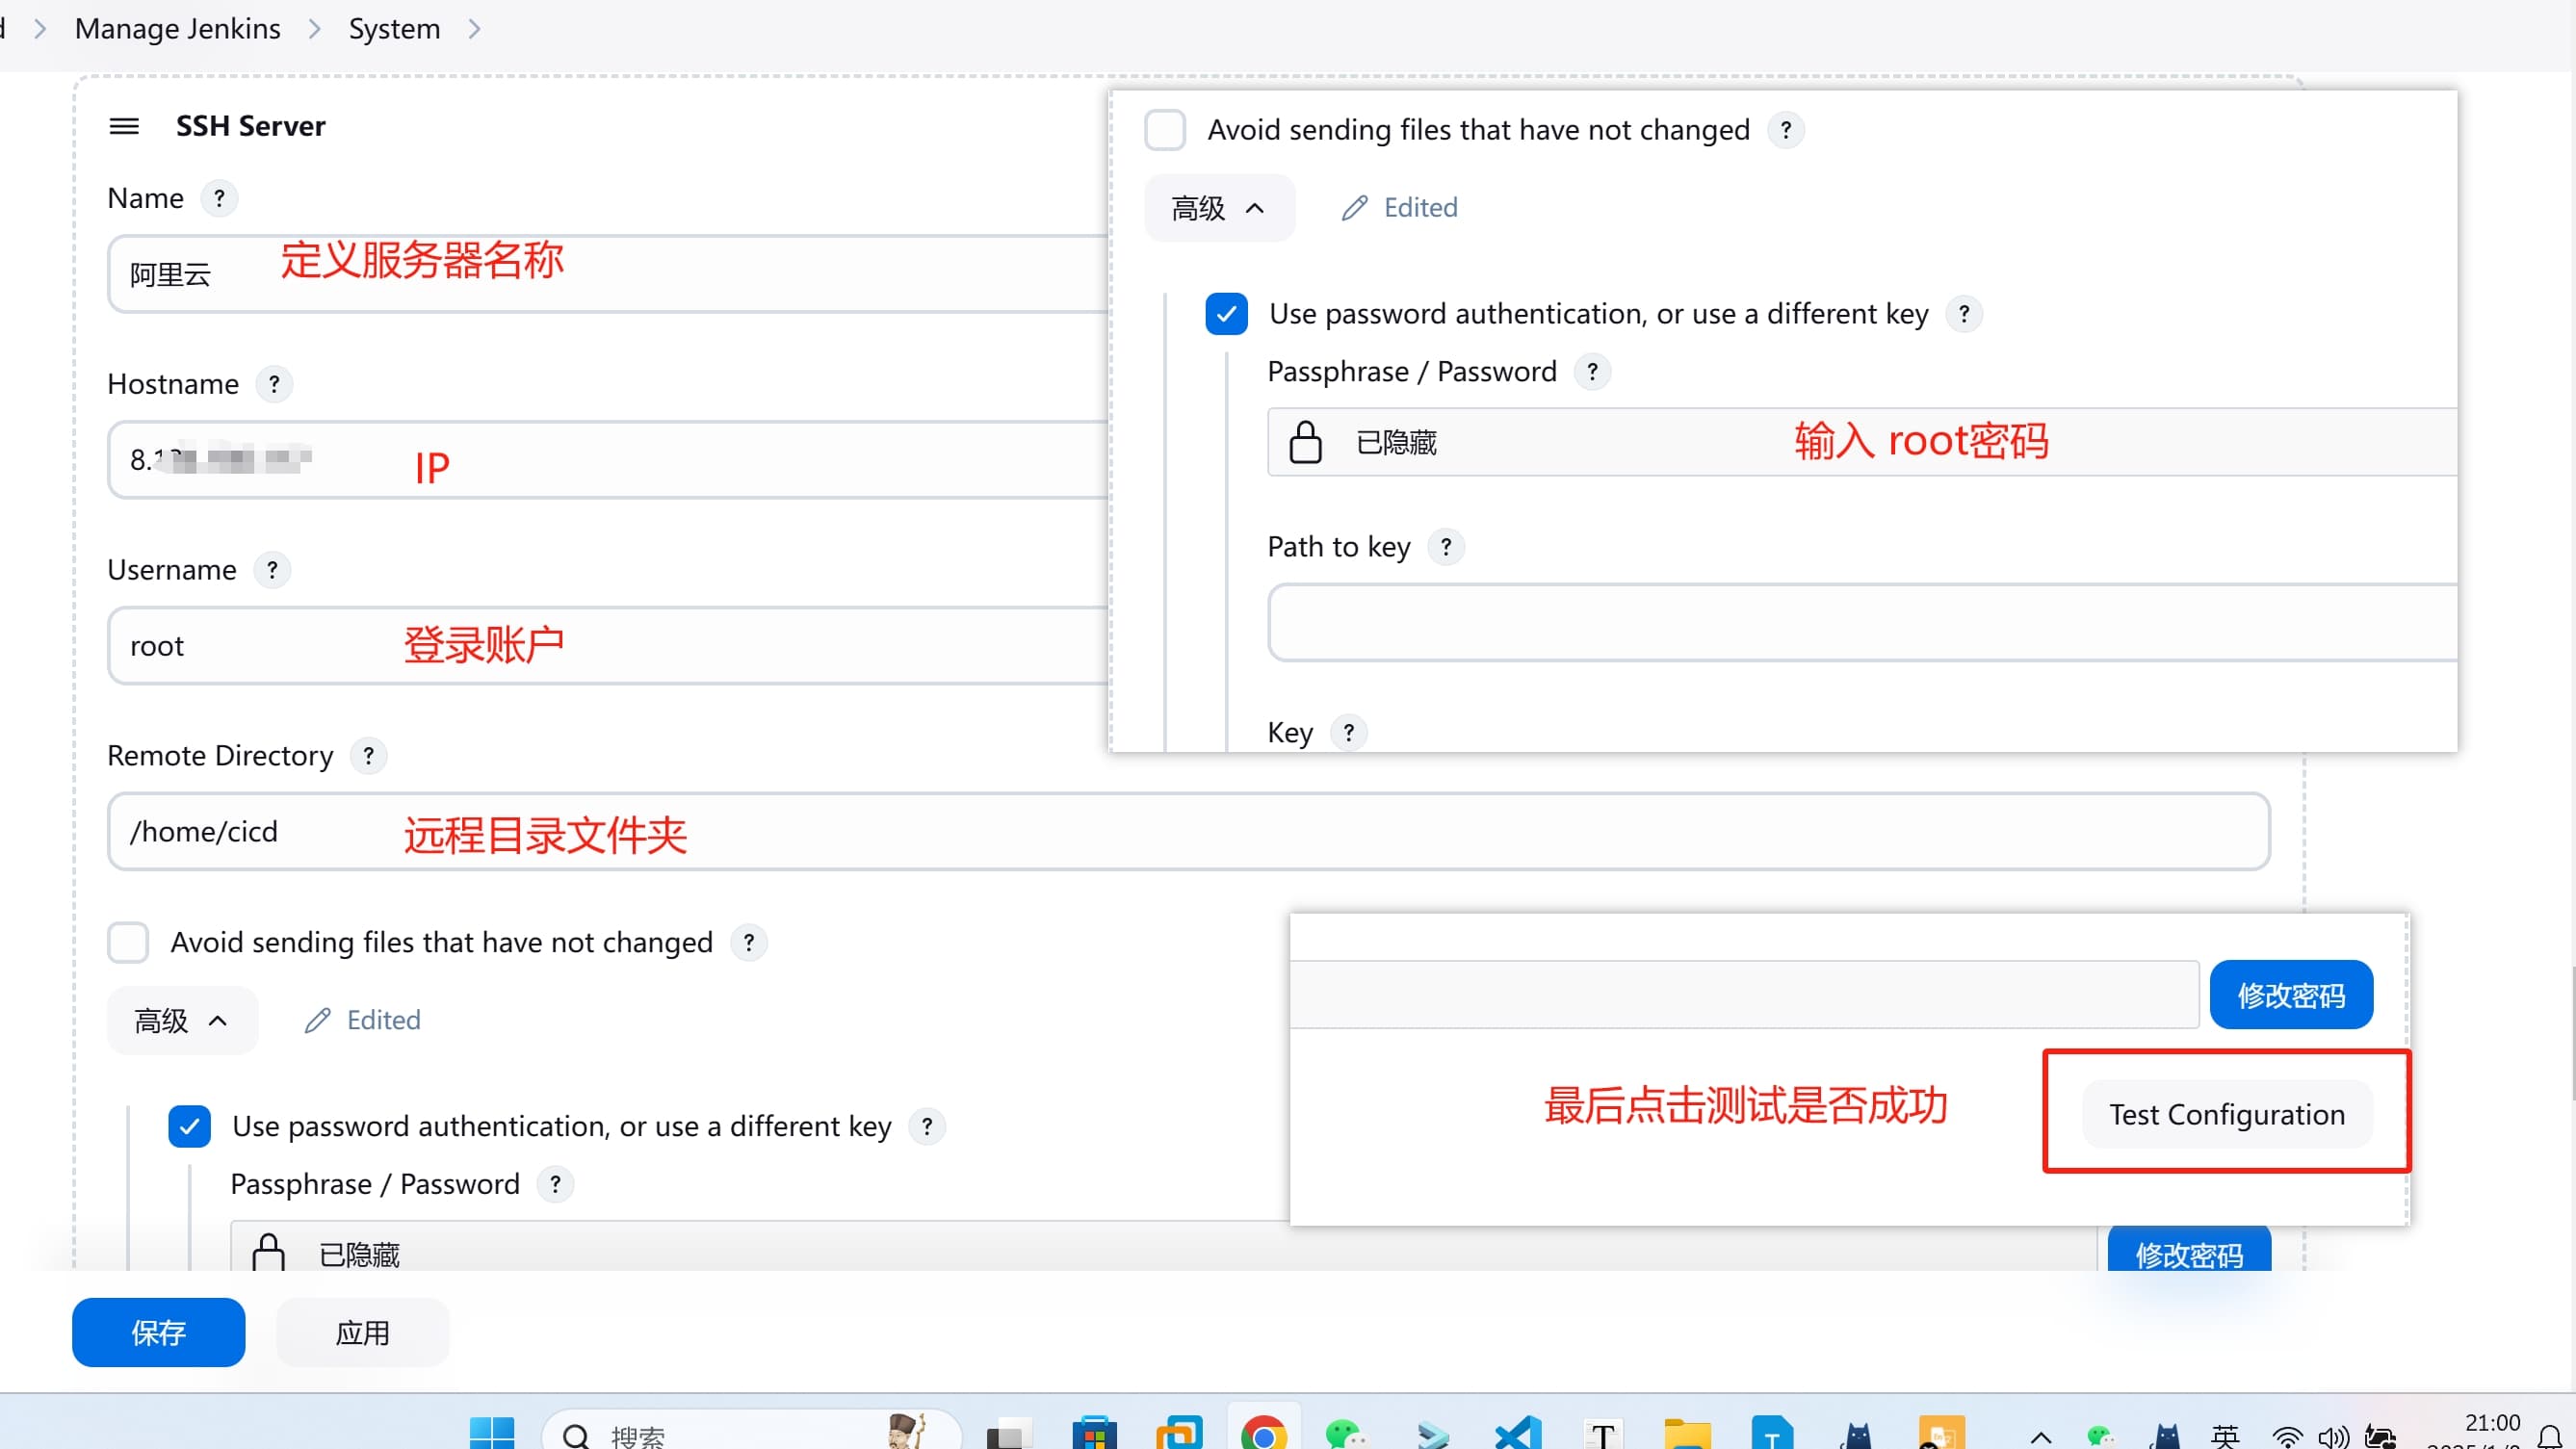
Task: Click the pencil icon beside Edited above 保存 button
Action: (x=317, y=1021)
